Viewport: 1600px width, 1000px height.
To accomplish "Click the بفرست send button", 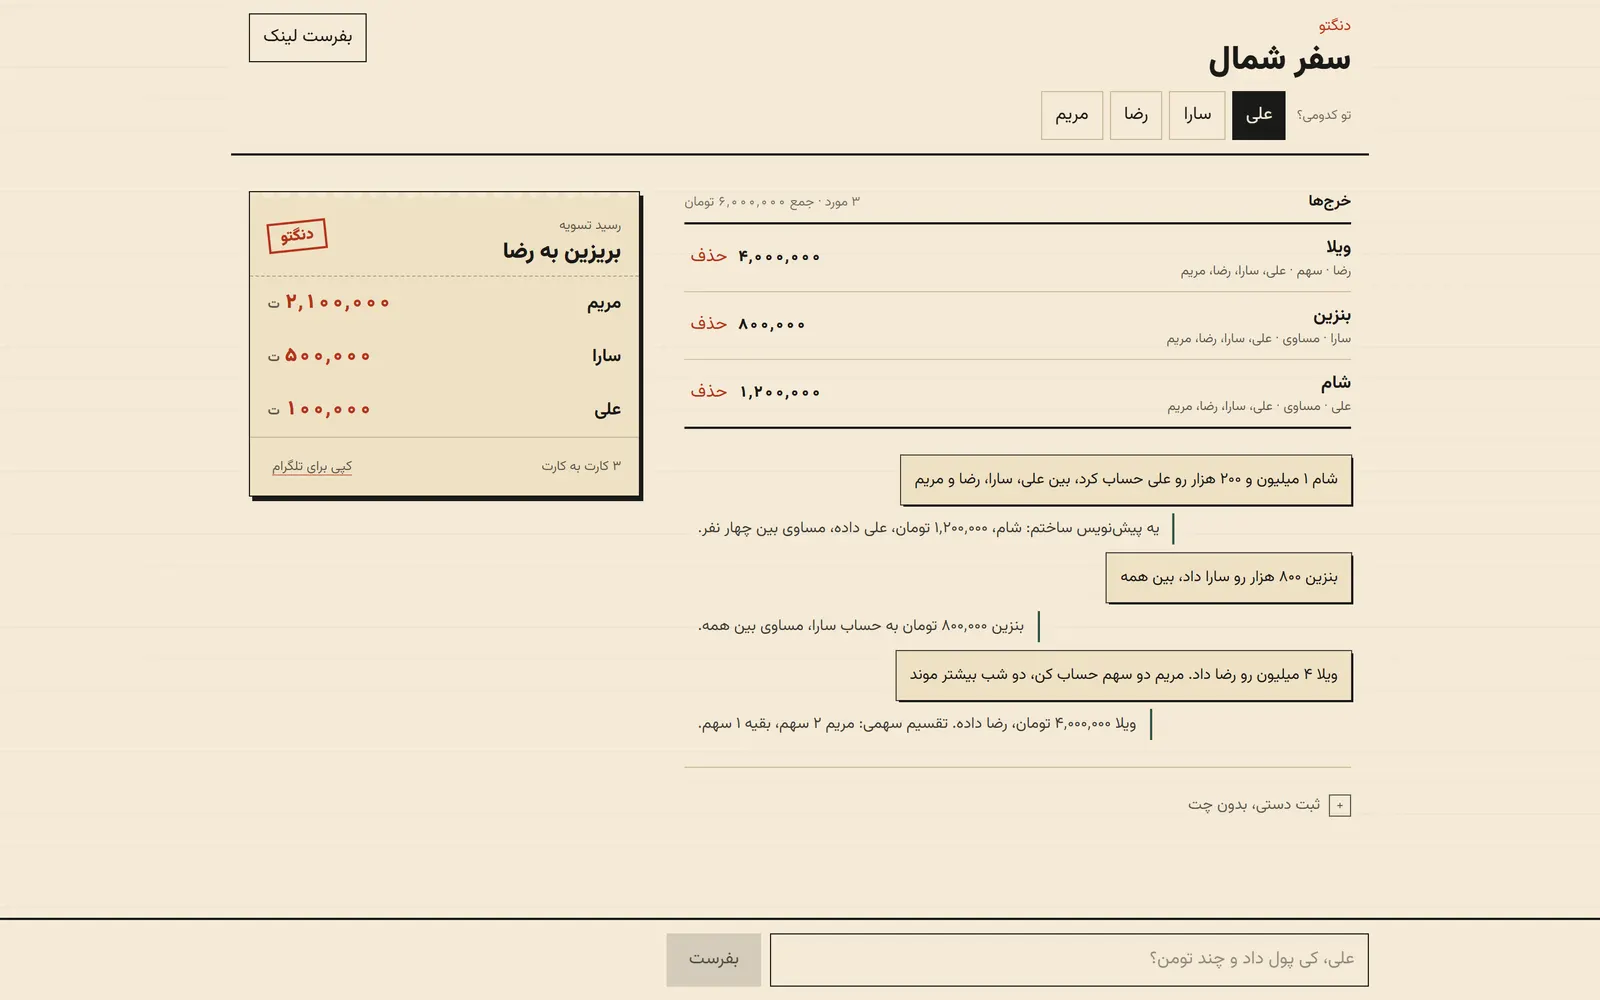I will [x=714, y=960].
